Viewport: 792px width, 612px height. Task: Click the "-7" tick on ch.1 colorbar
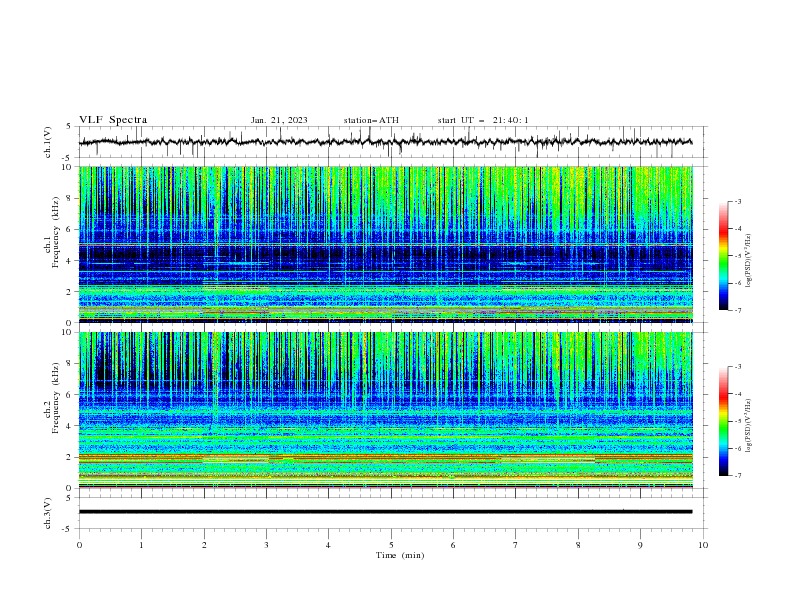click(737, 310)
